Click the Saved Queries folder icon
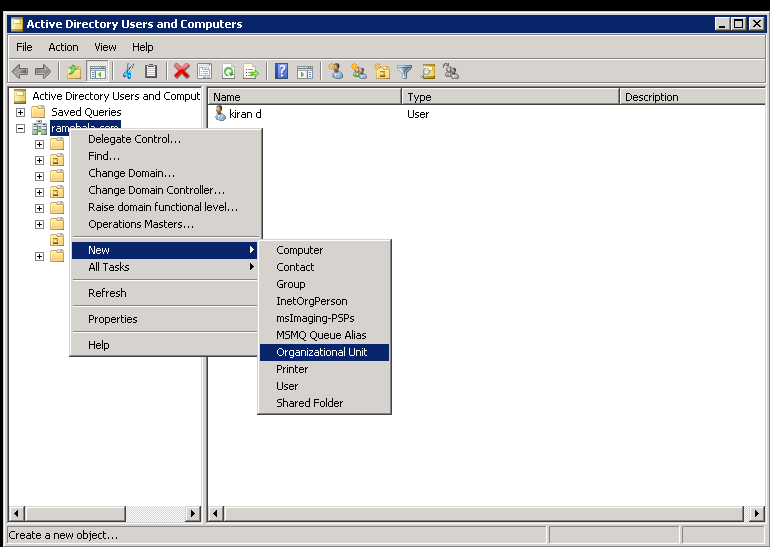Screen dimensions: 770x547 click(x=38, y=112)
